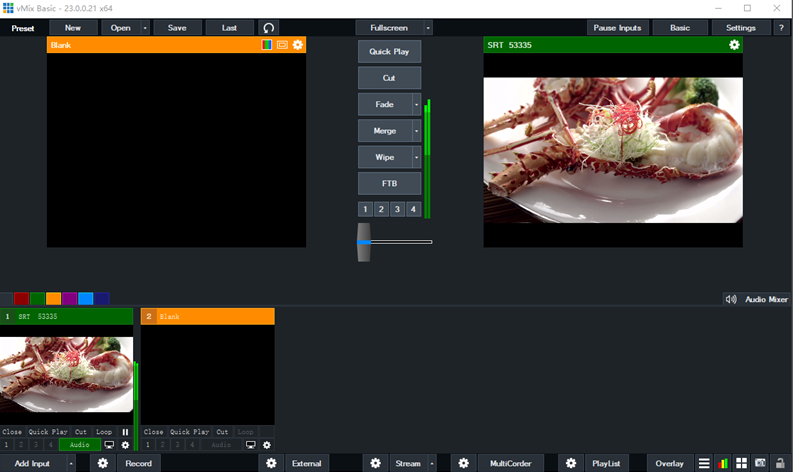
Task: Click the SRT 53335 output video view
Action: (613, 150)
